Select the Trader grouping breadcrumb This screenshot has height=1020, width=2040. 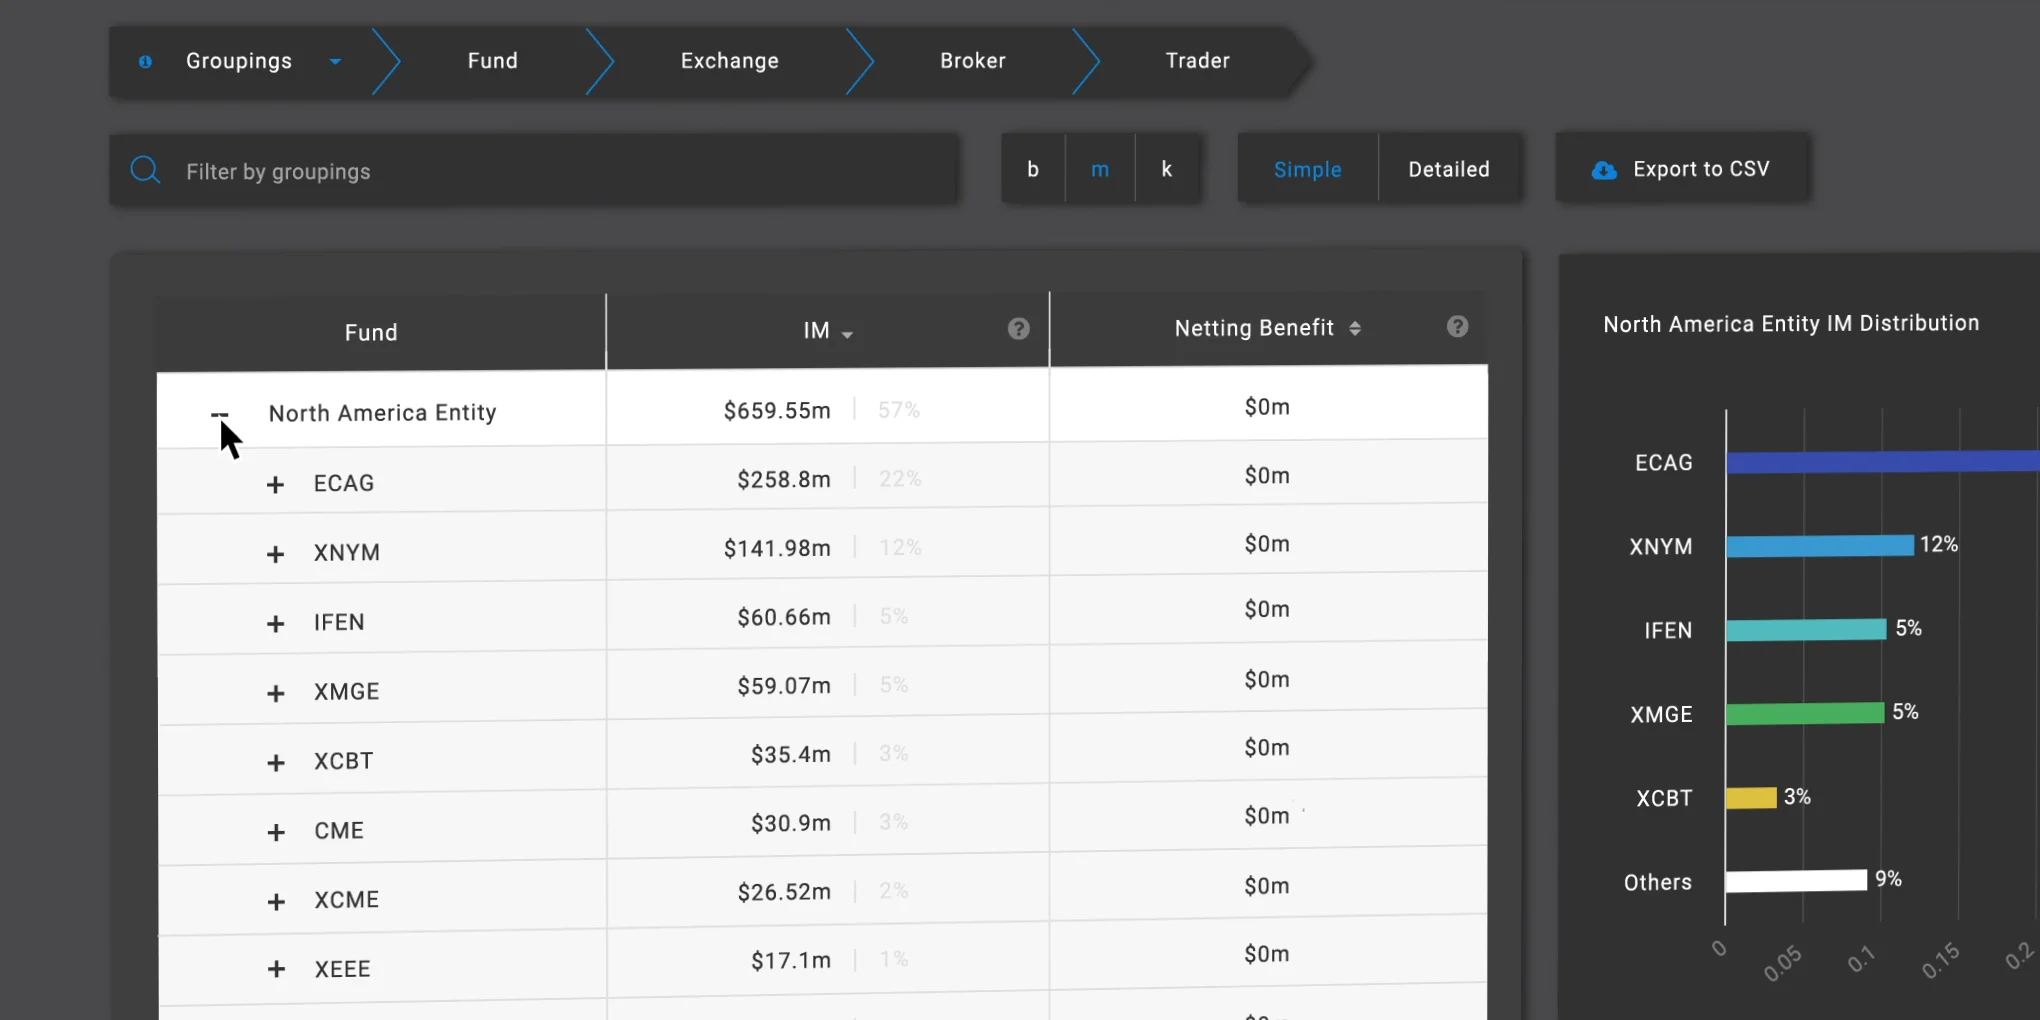(1198, 61)
